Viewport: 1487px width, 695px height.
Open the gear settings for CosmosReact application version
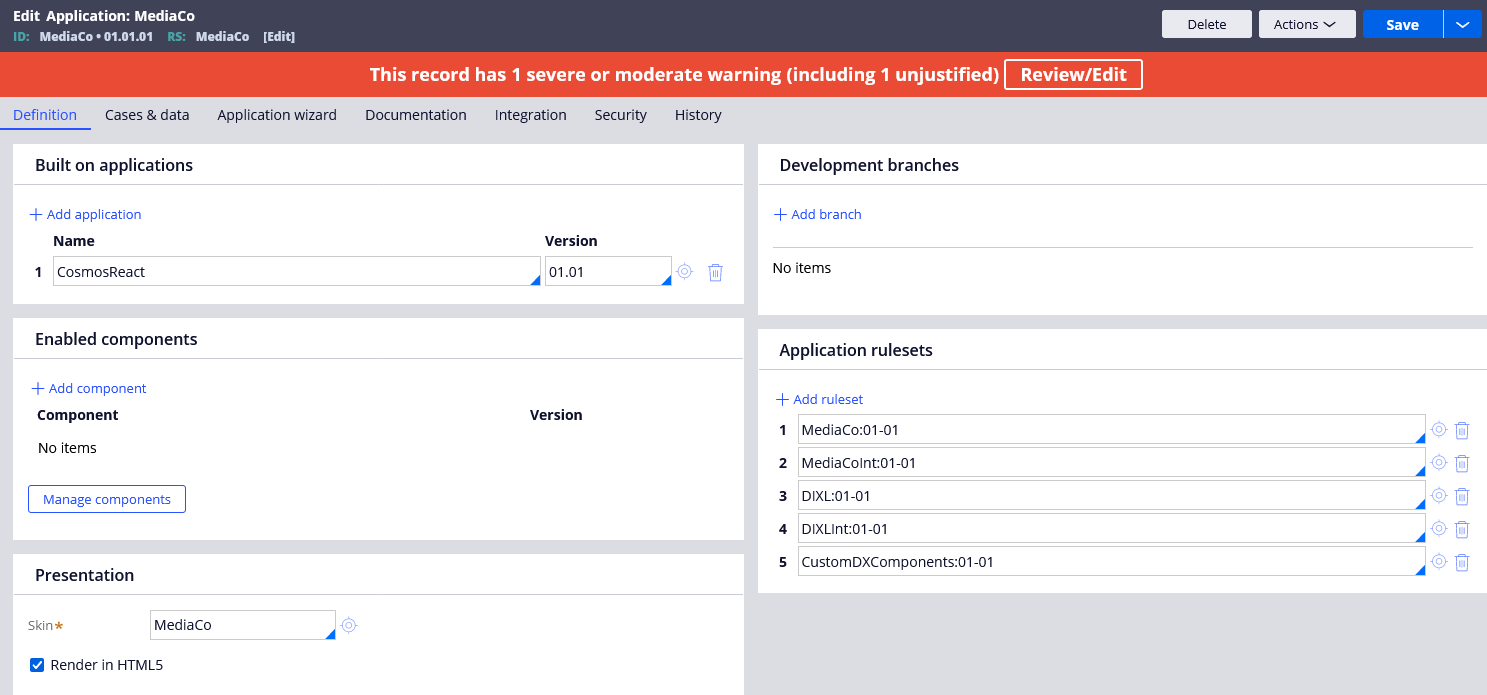(684, 271)
